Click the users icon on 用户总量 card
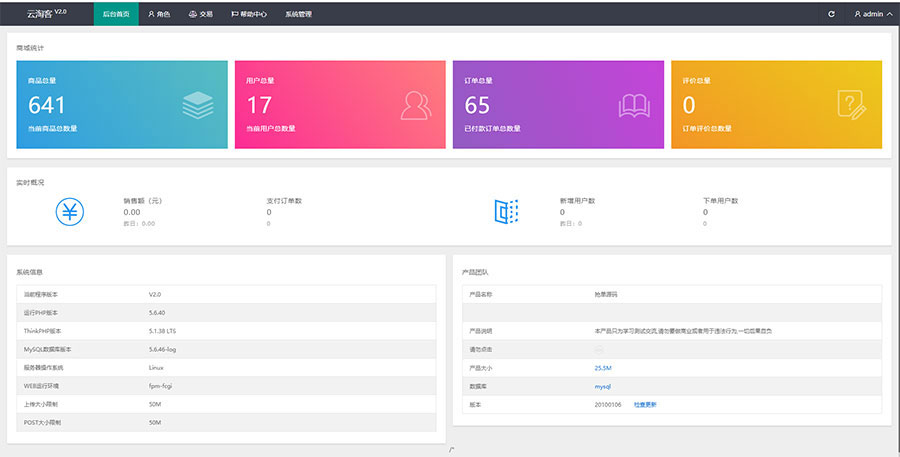The width and height of the screenshot is (900, 457). click(x=416, y=104)
